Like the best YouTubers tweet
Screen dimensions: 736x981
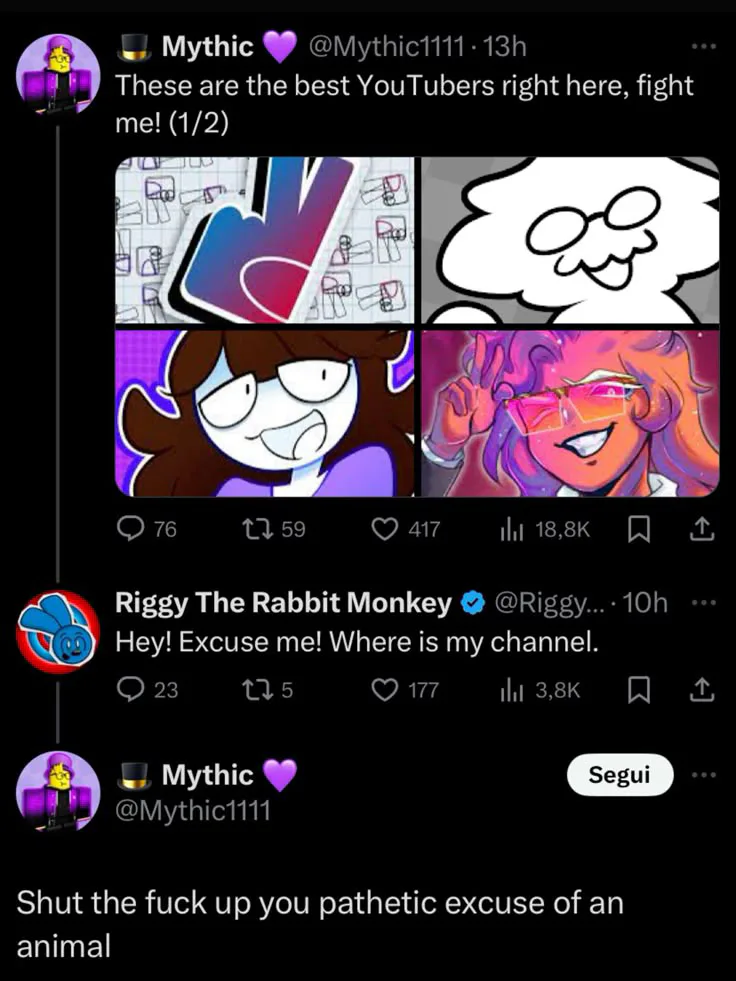387,529
